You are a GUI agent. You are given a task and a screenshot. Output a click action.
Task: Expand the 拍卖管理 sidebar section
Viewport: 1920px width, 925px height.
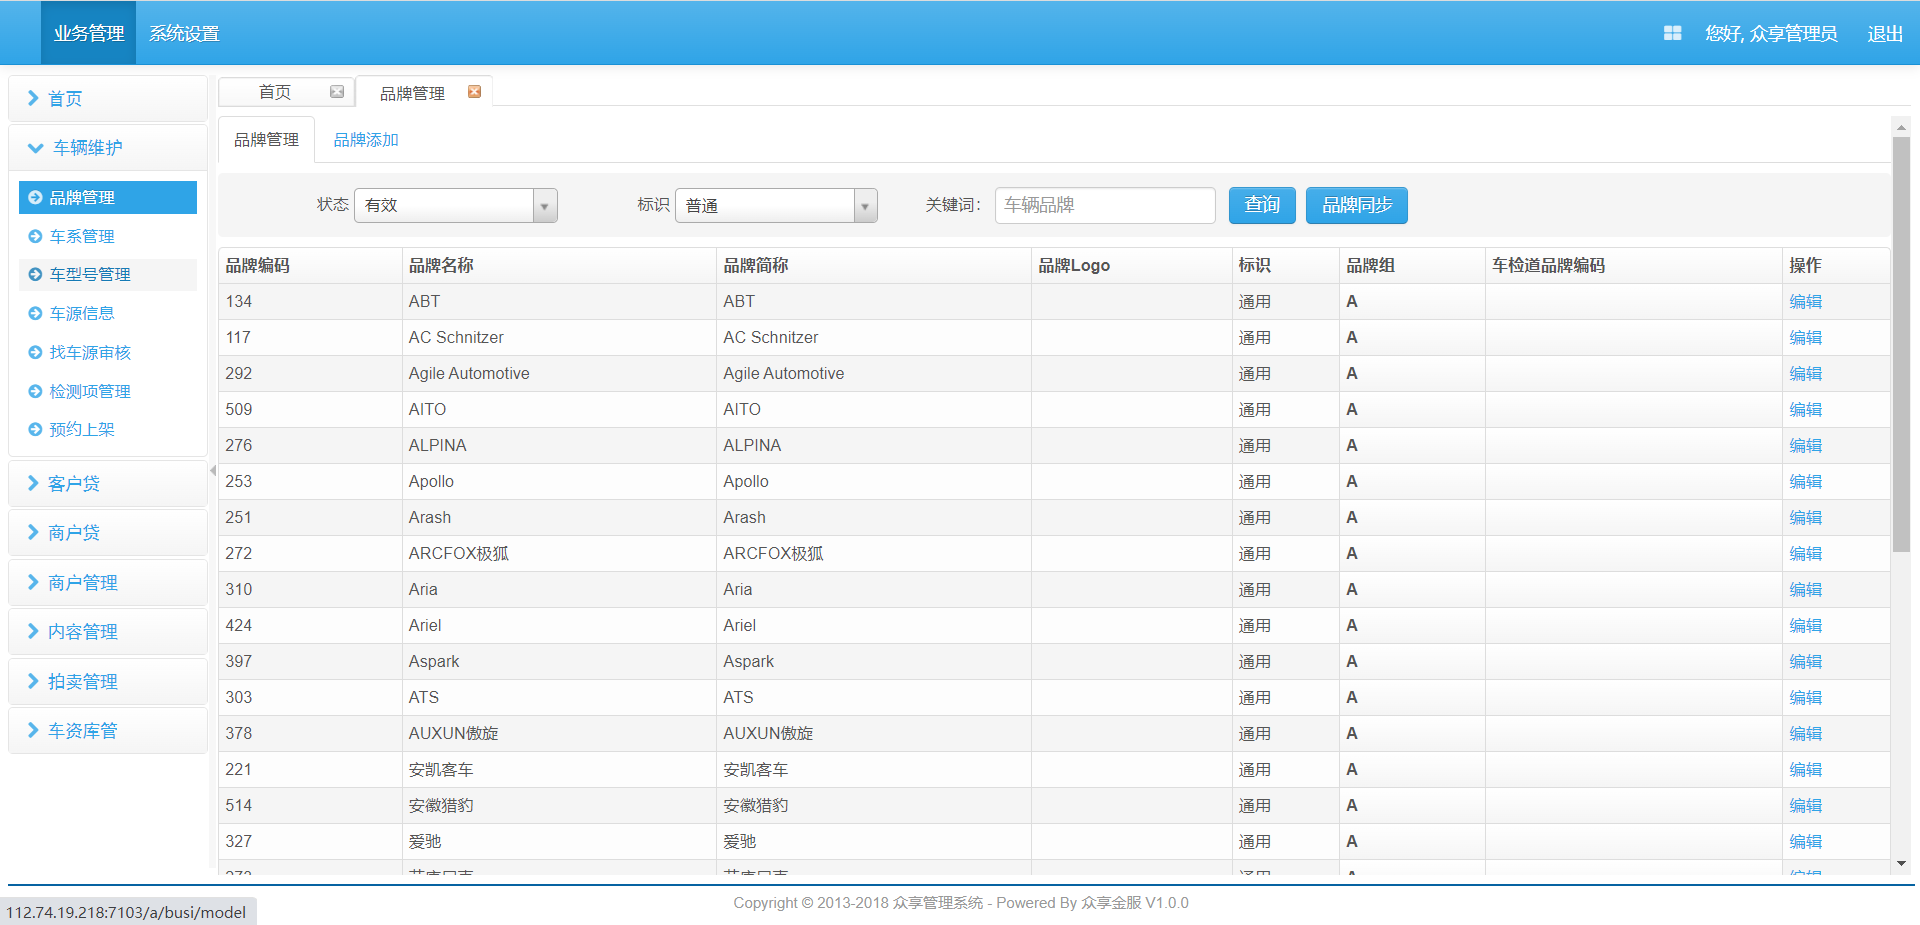108,682
